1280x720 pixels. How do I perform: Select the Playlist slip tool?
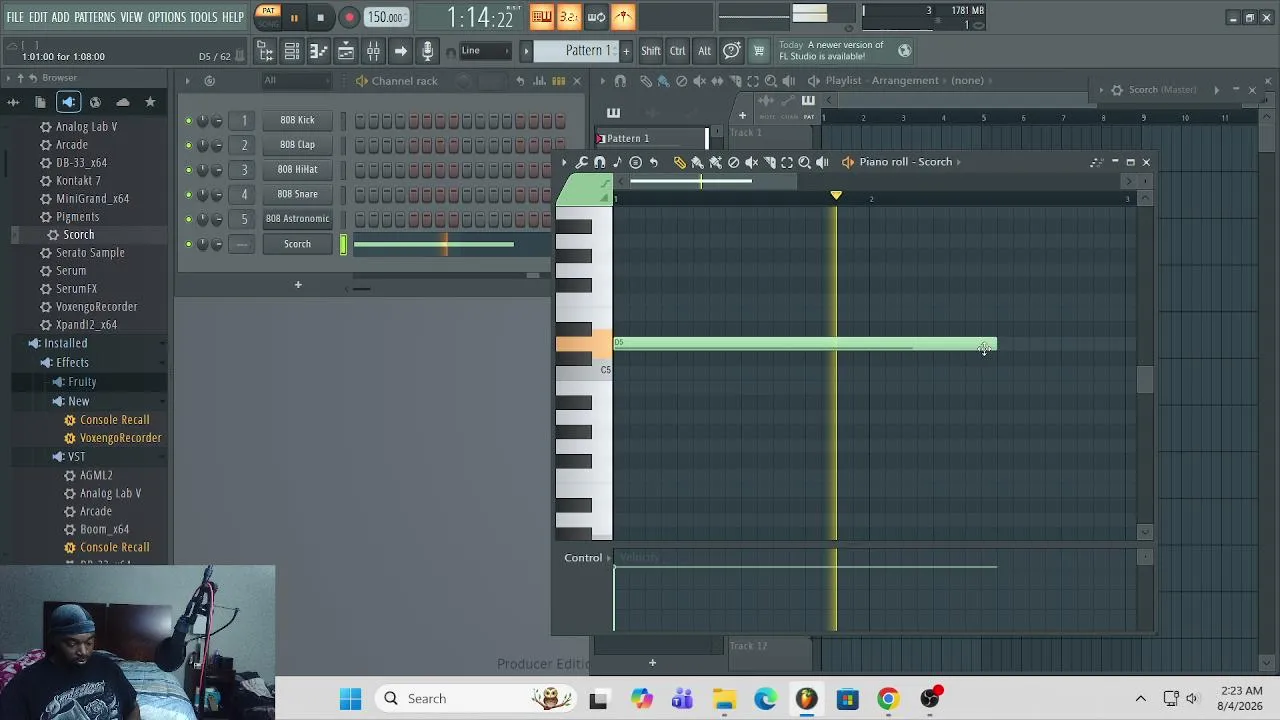point(717,81)
